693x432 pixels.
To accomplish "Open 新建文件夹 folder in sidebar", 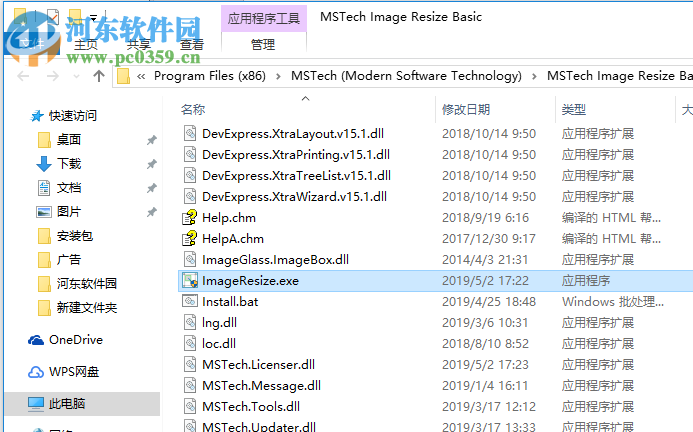I will [x=87, y=307].
